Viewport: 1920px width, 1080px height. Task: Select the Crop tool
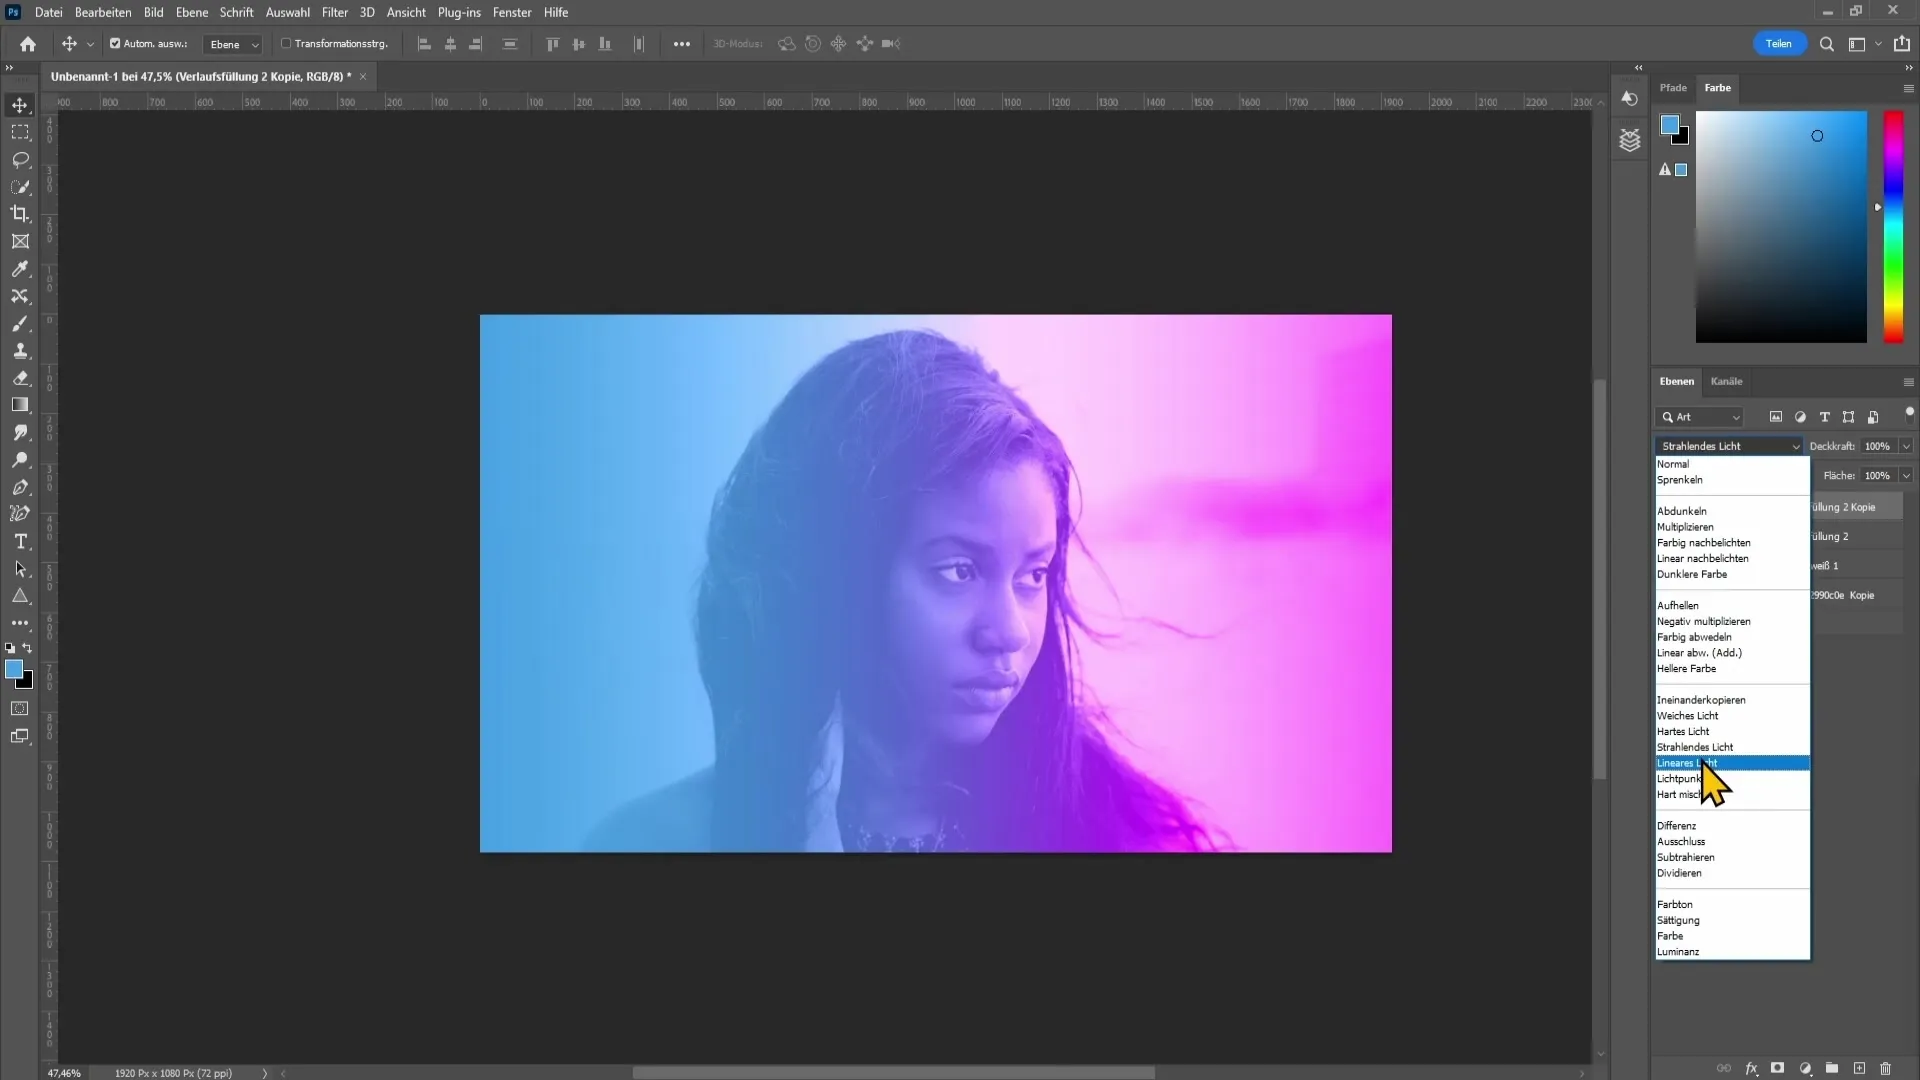tap(20, 214)
